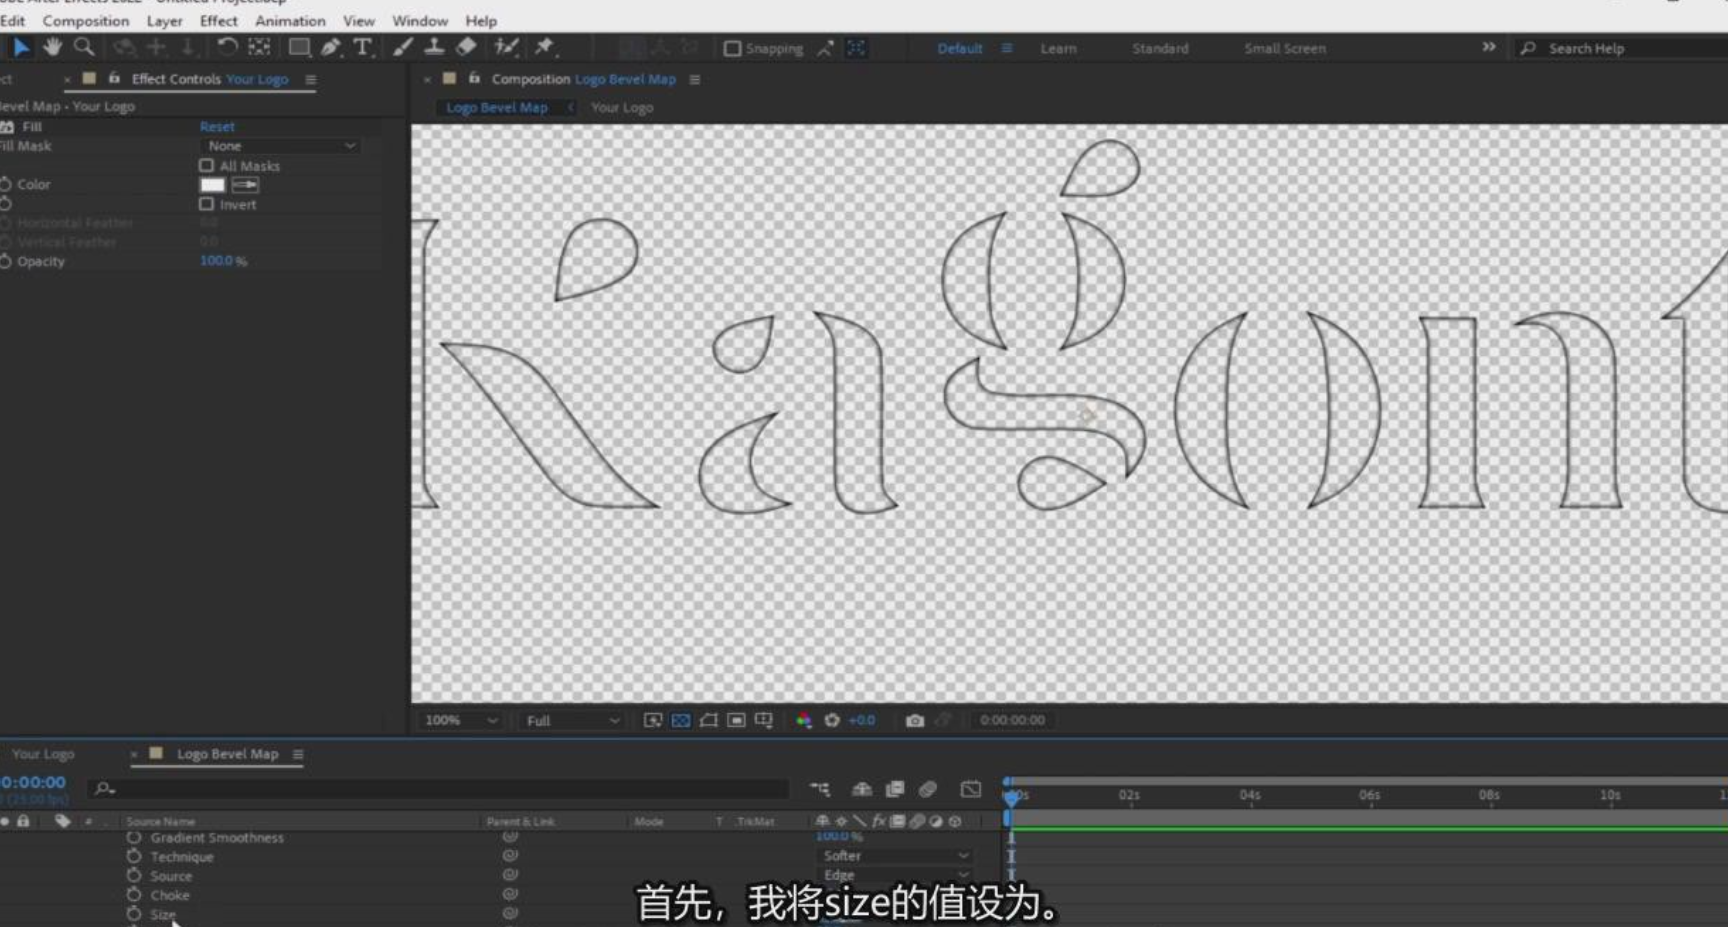Screen dimensions: 1728x927
Task: Toggle Gradient Smoothness stopwatch
Action: [x=134, y=837]
